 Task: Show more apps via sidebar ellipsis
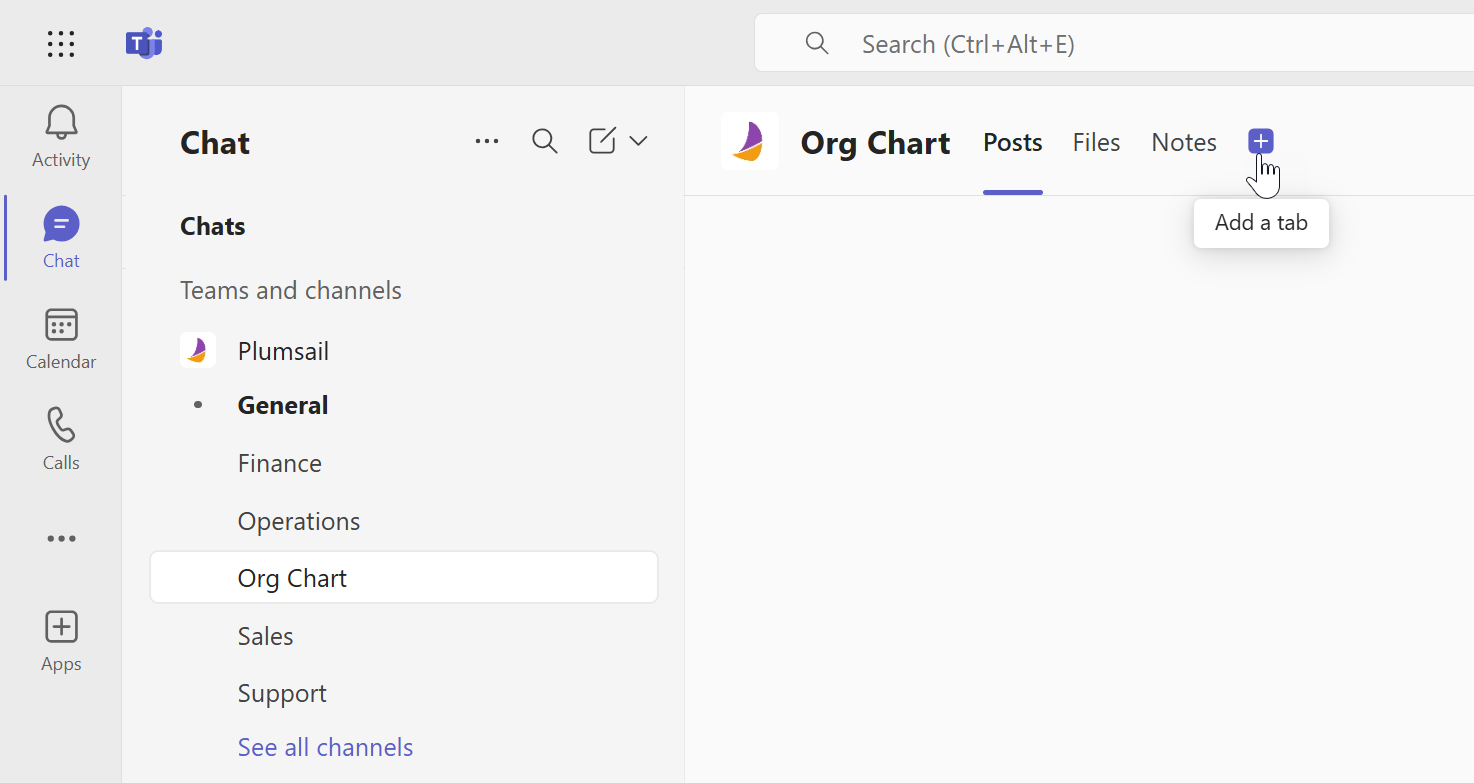point(61,539)
